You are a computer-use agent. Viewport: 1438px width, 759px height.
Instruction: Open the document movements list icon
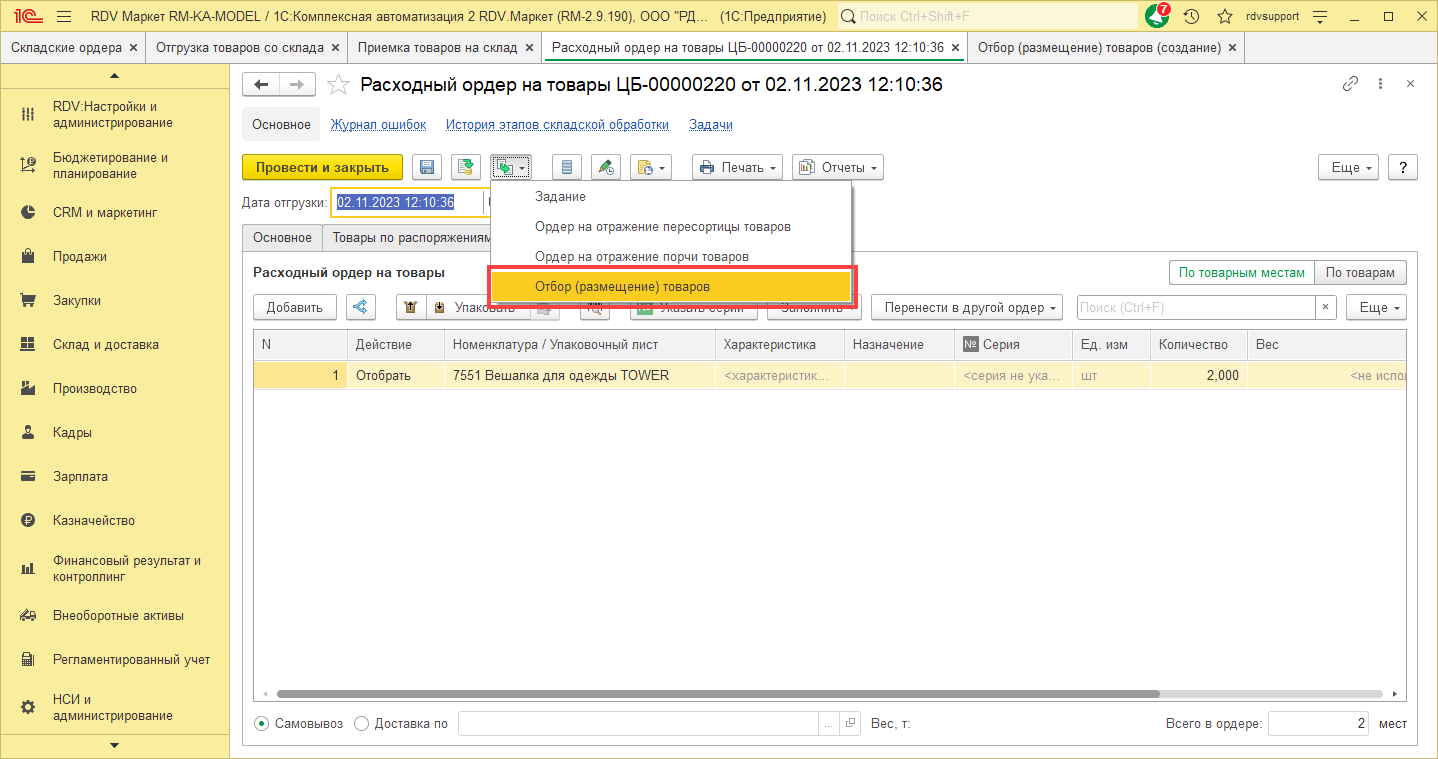tap(568, 168)
